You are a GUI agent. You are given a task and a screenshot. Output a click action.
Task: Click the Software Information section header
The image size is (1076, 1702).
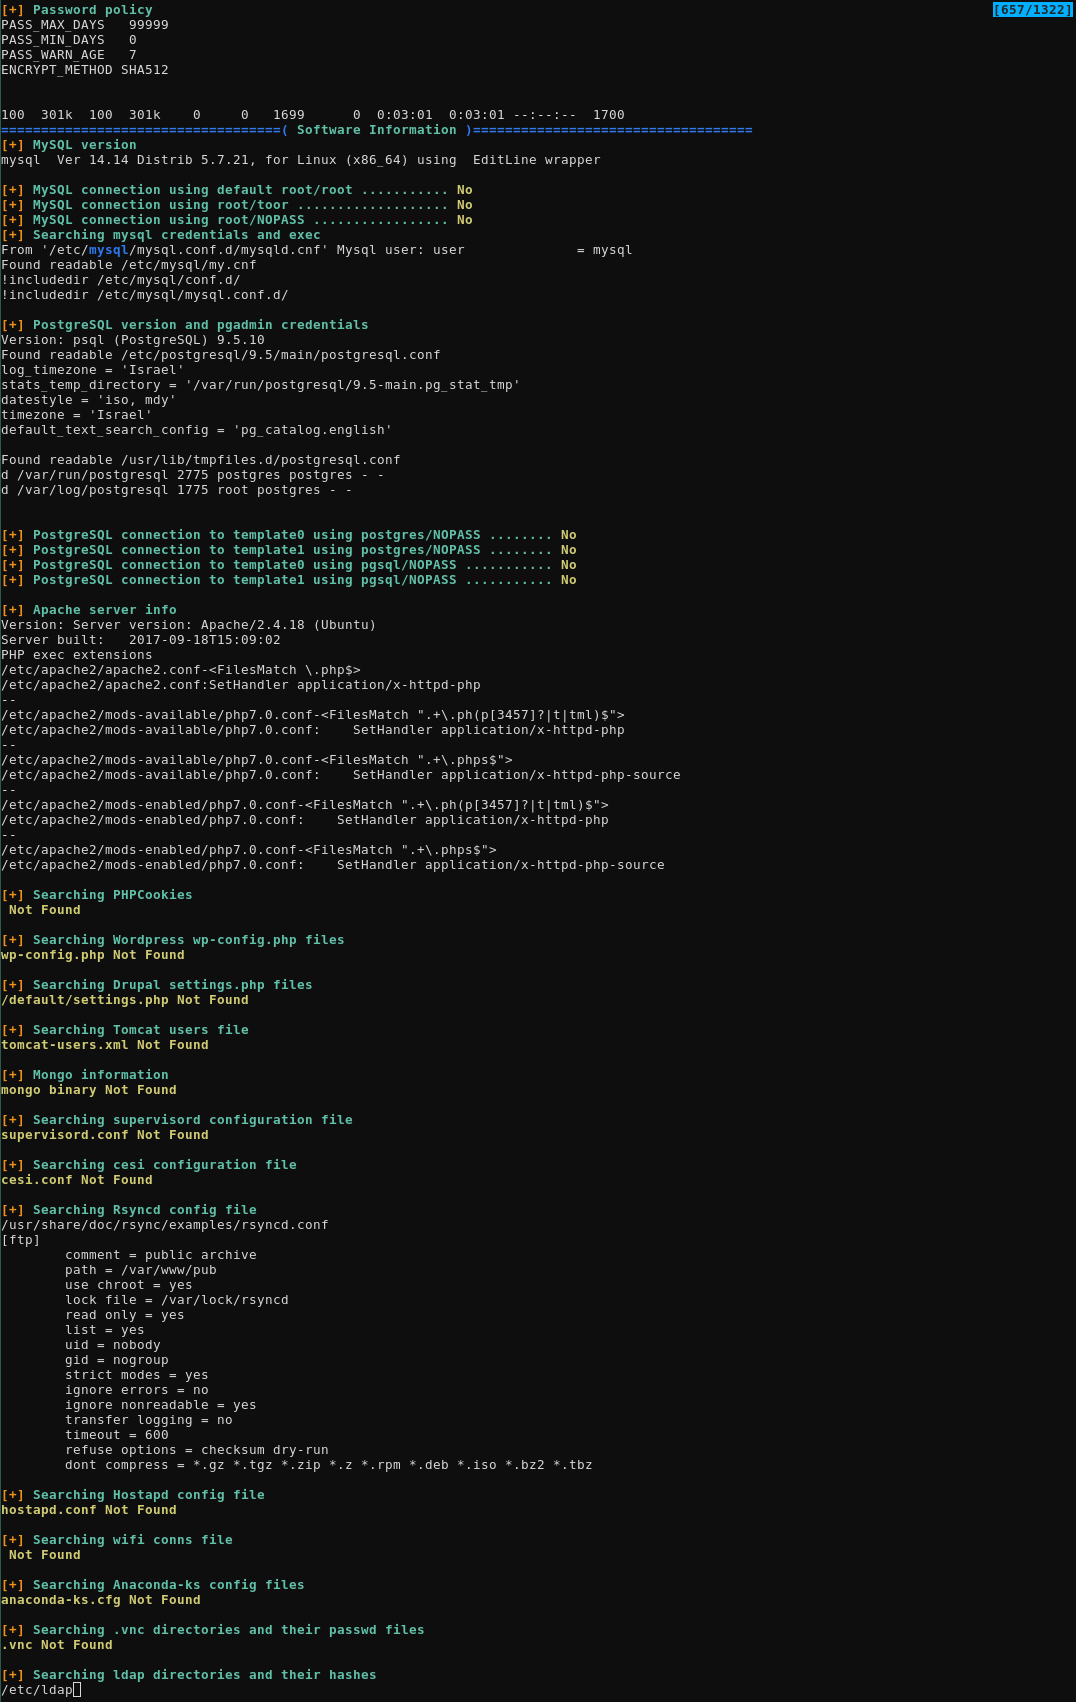376,130
